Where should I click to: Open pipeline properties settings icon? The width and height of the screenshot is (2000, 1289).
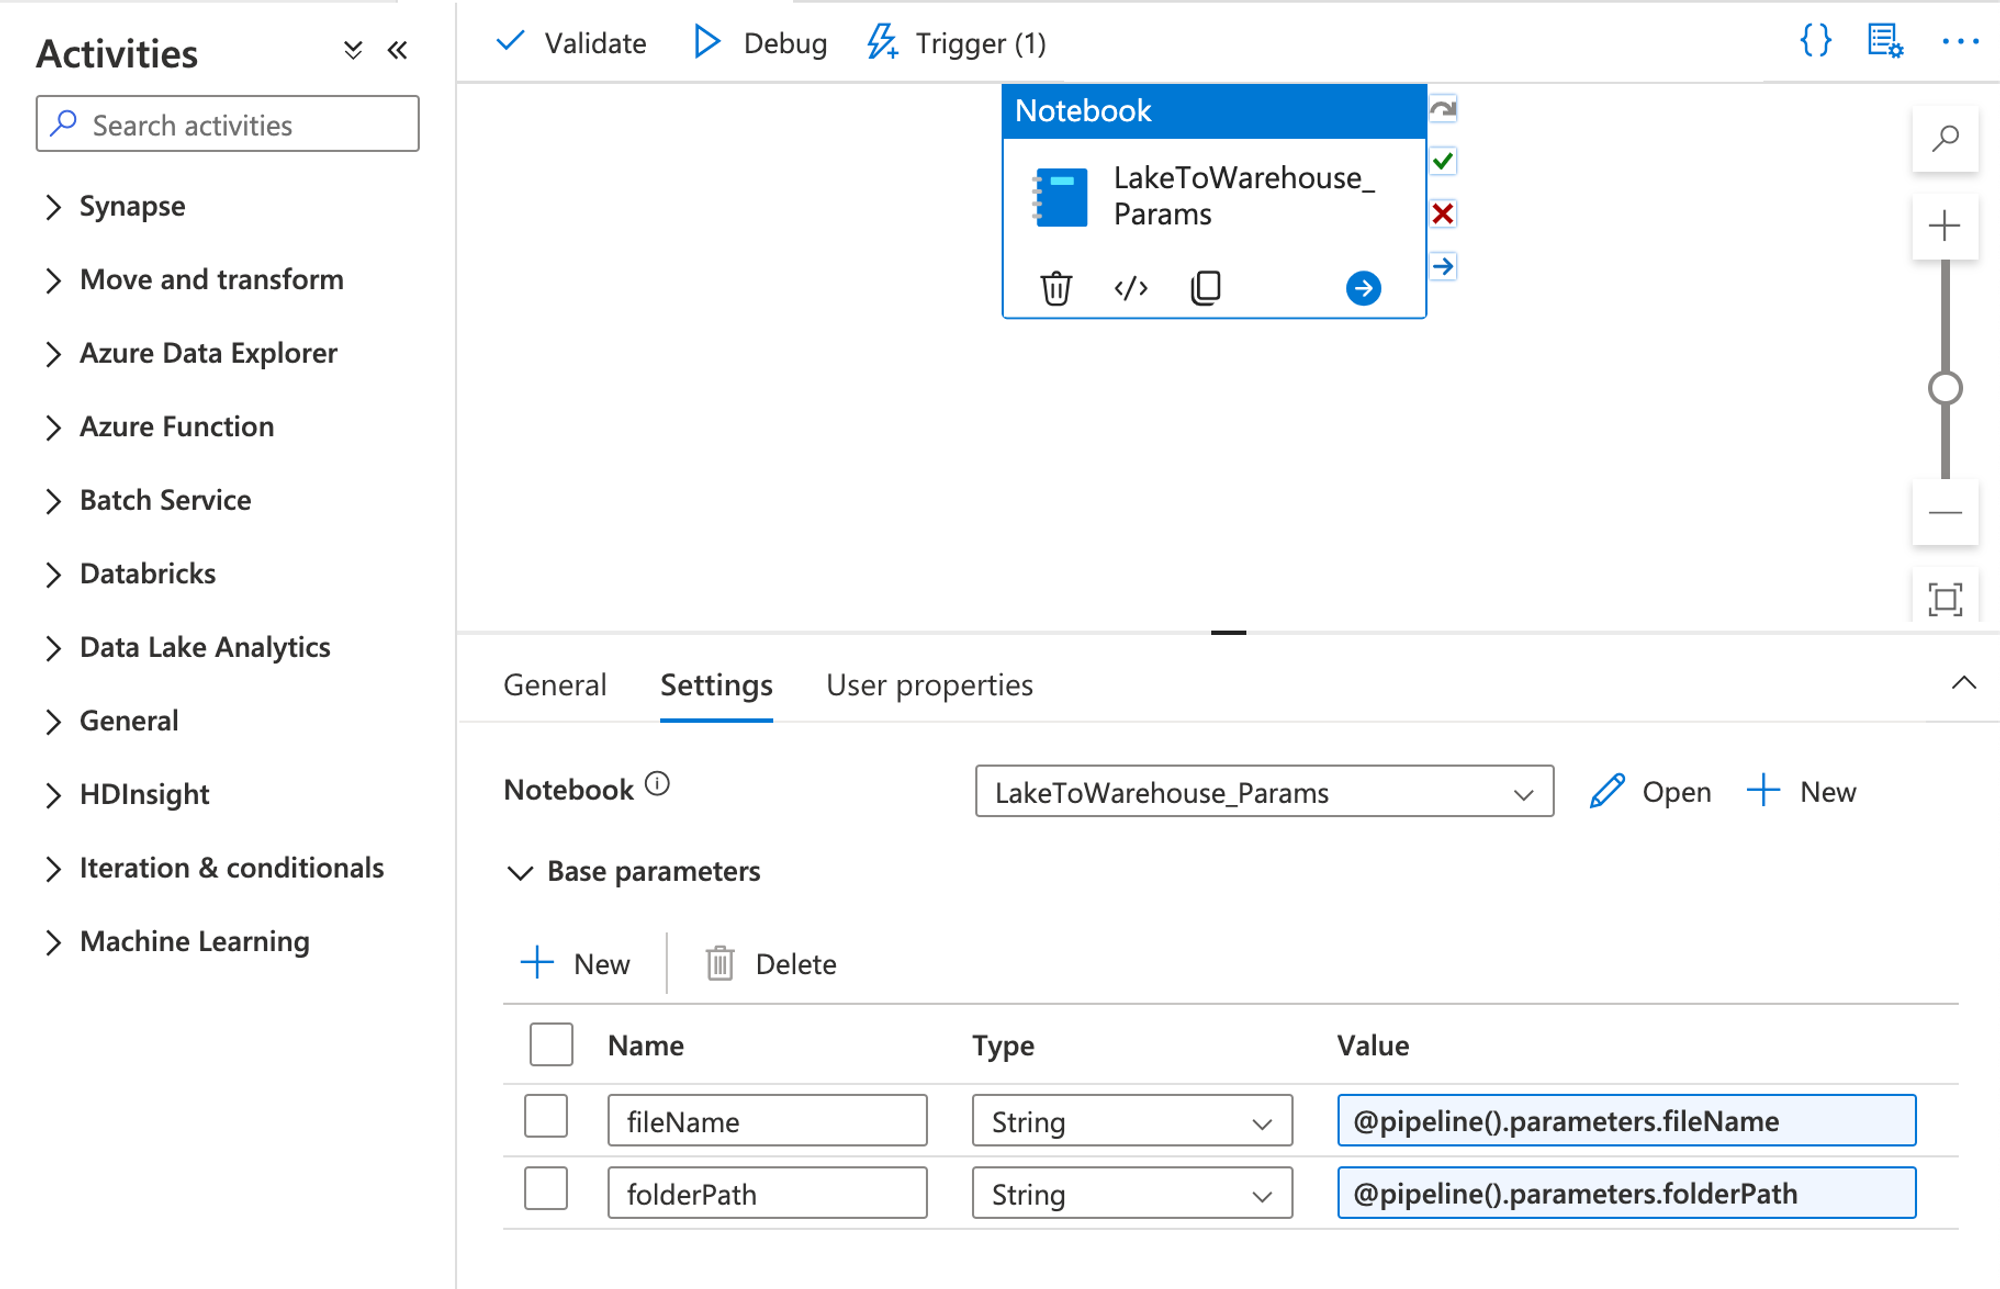click(1885, 41)
